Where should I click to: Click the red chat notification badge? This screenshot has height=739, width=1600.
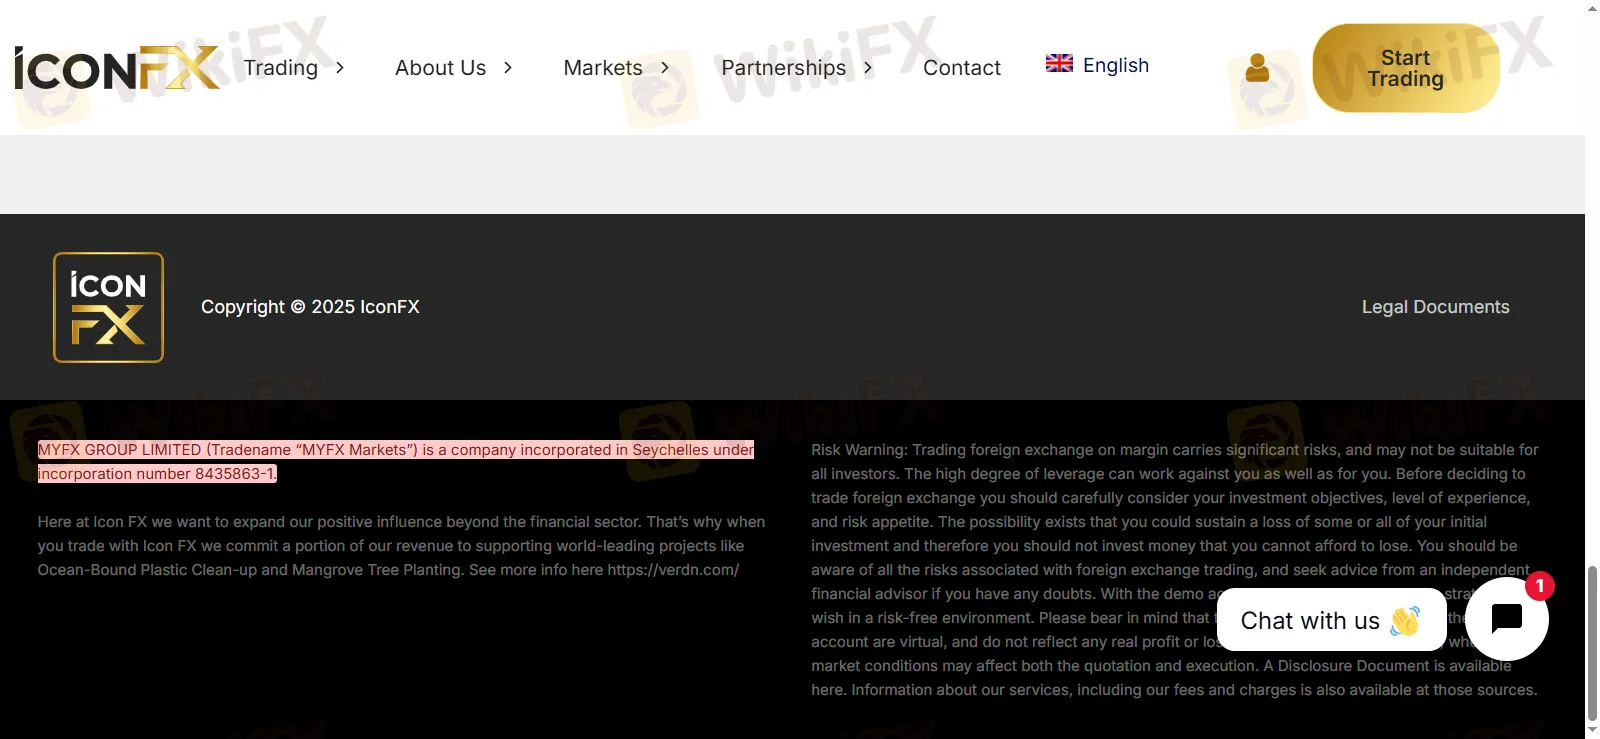click(x=1540, y=586)
